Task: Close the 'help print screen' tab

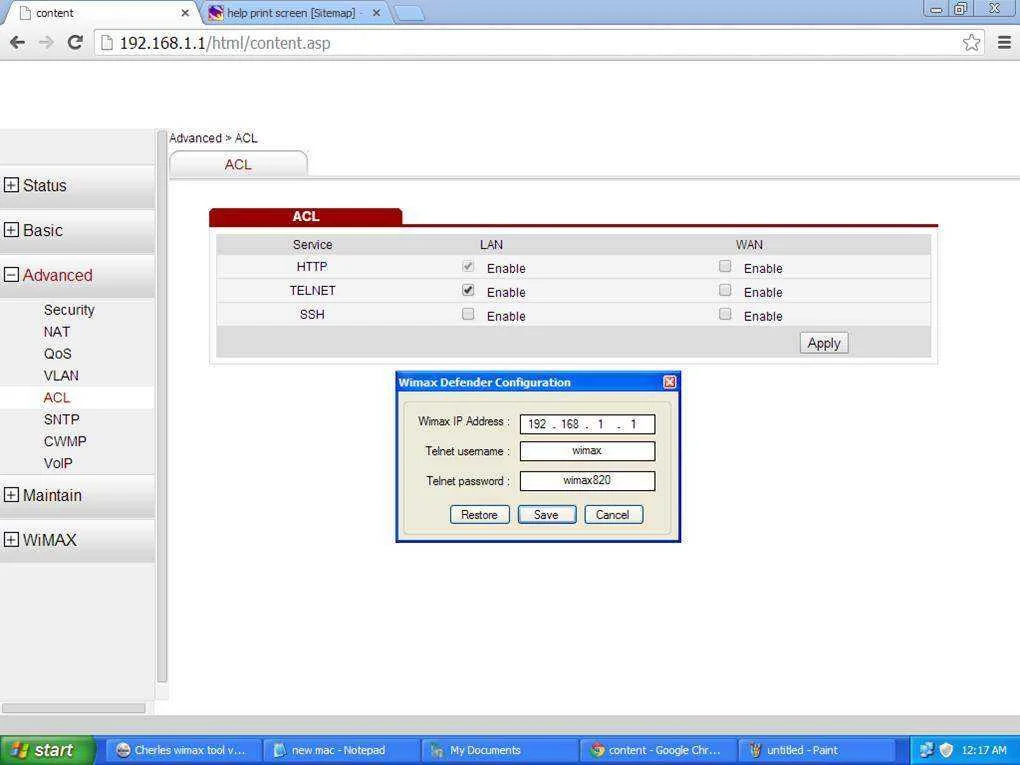Action: (x=376, y=12)
